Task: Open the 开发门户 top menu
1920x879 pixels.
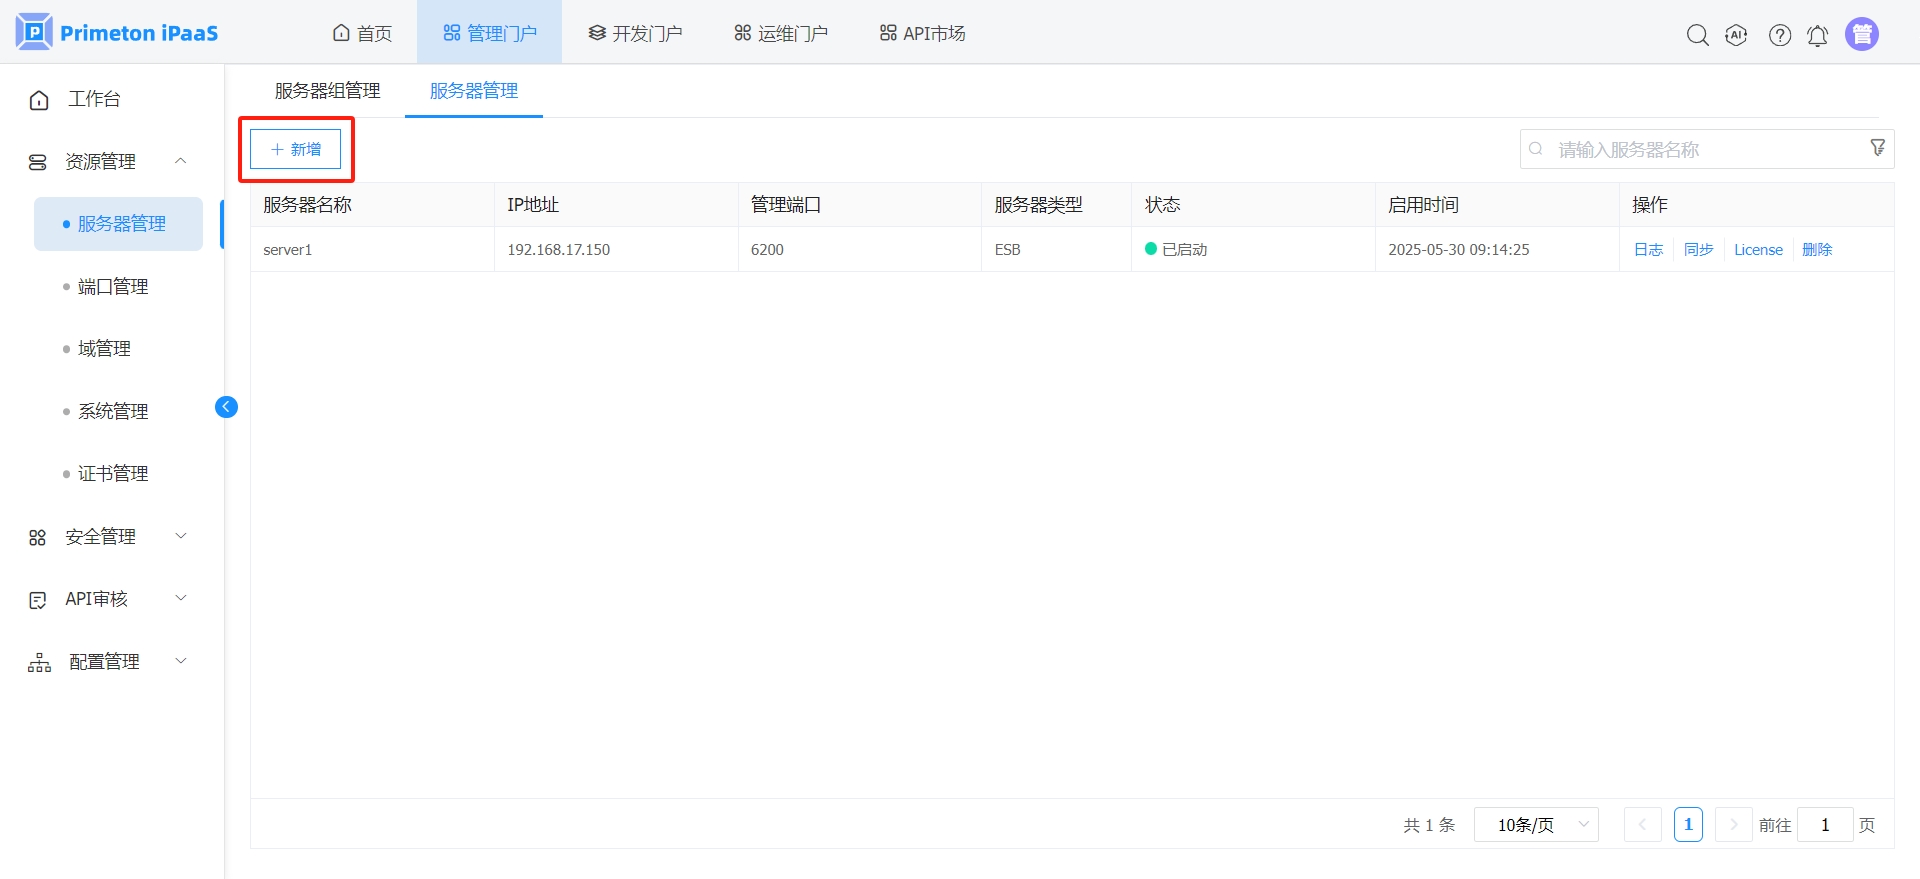Action: click(636, 33)
